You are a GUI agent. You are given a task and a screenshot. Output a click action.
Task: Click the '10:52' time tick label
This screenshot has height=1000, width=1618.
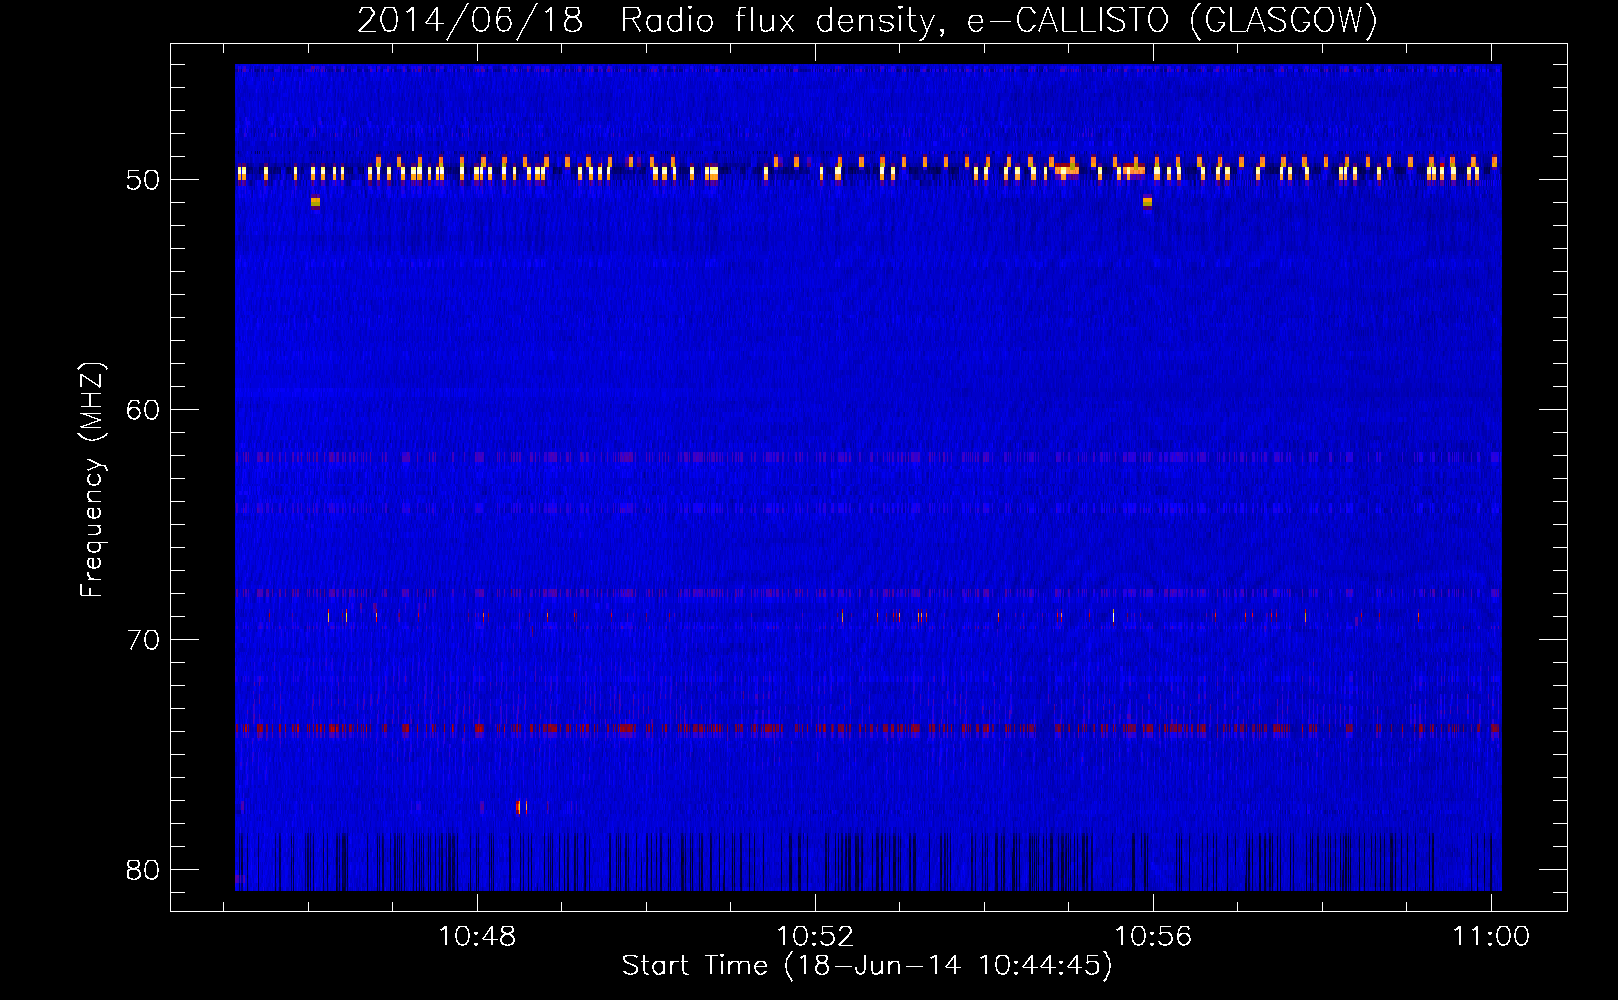(815, 937)
